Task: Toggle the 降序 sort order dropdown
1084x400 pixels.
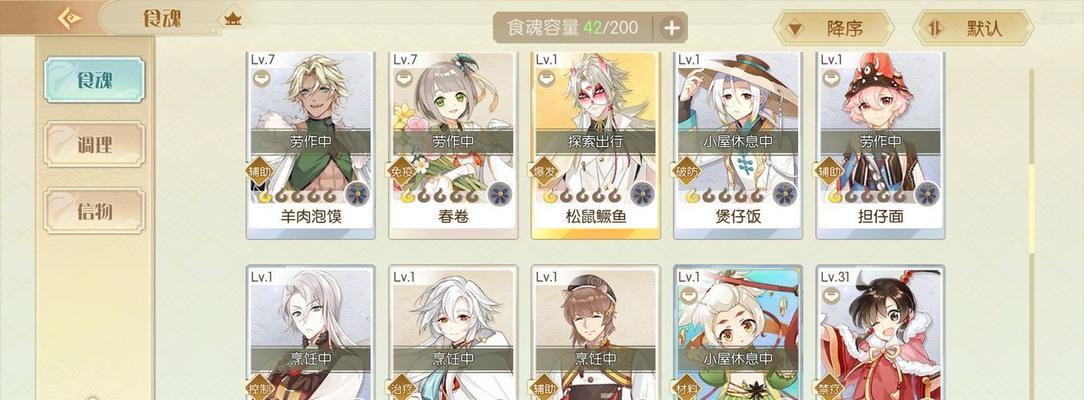Action: (x=833, y=28)
